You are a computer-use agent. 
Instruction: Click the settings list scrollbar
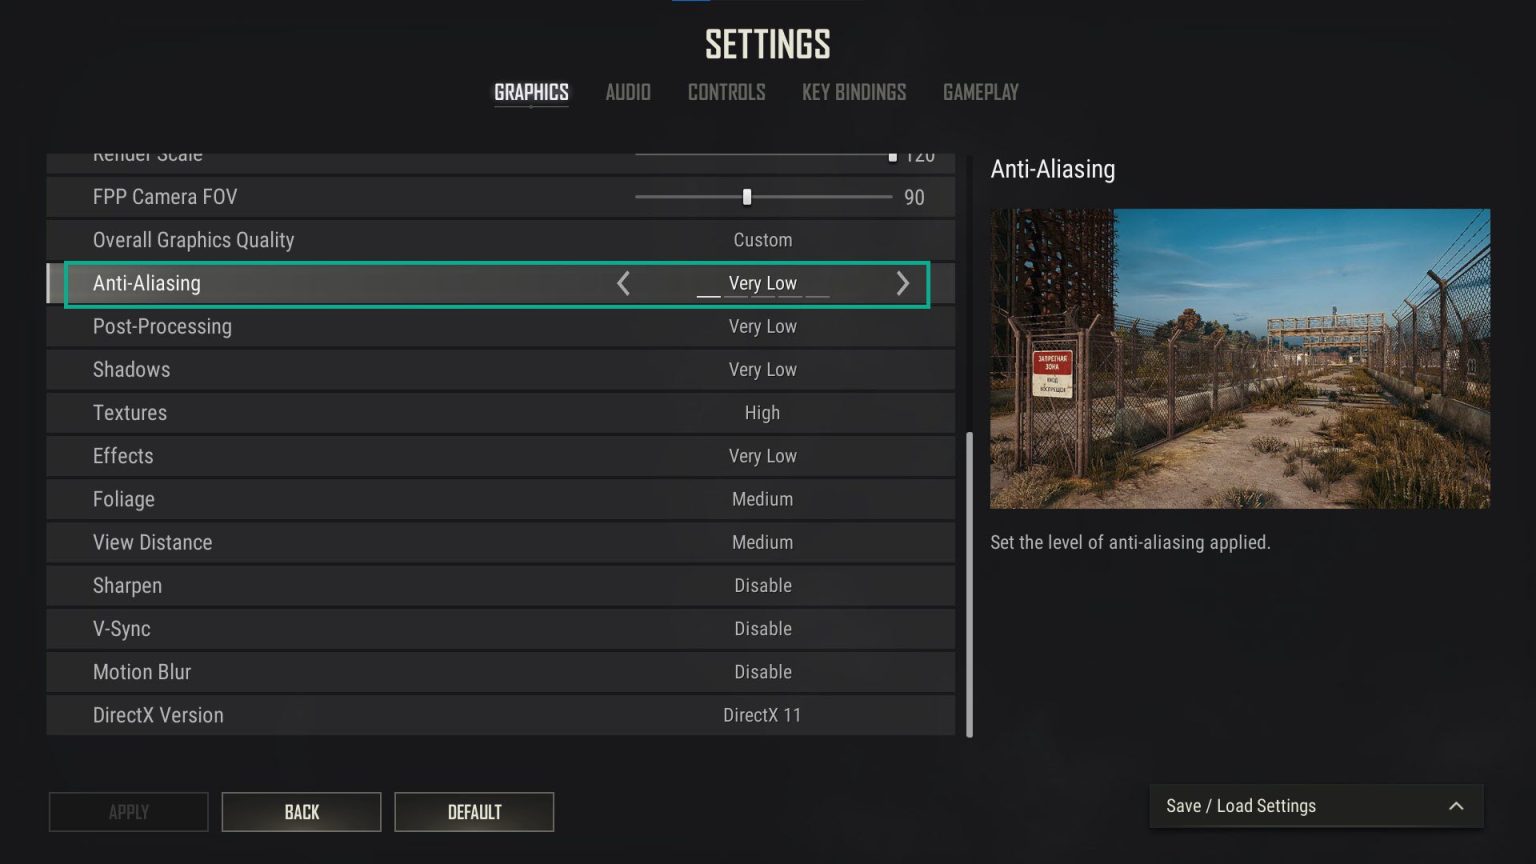click(x=970, y=585)
